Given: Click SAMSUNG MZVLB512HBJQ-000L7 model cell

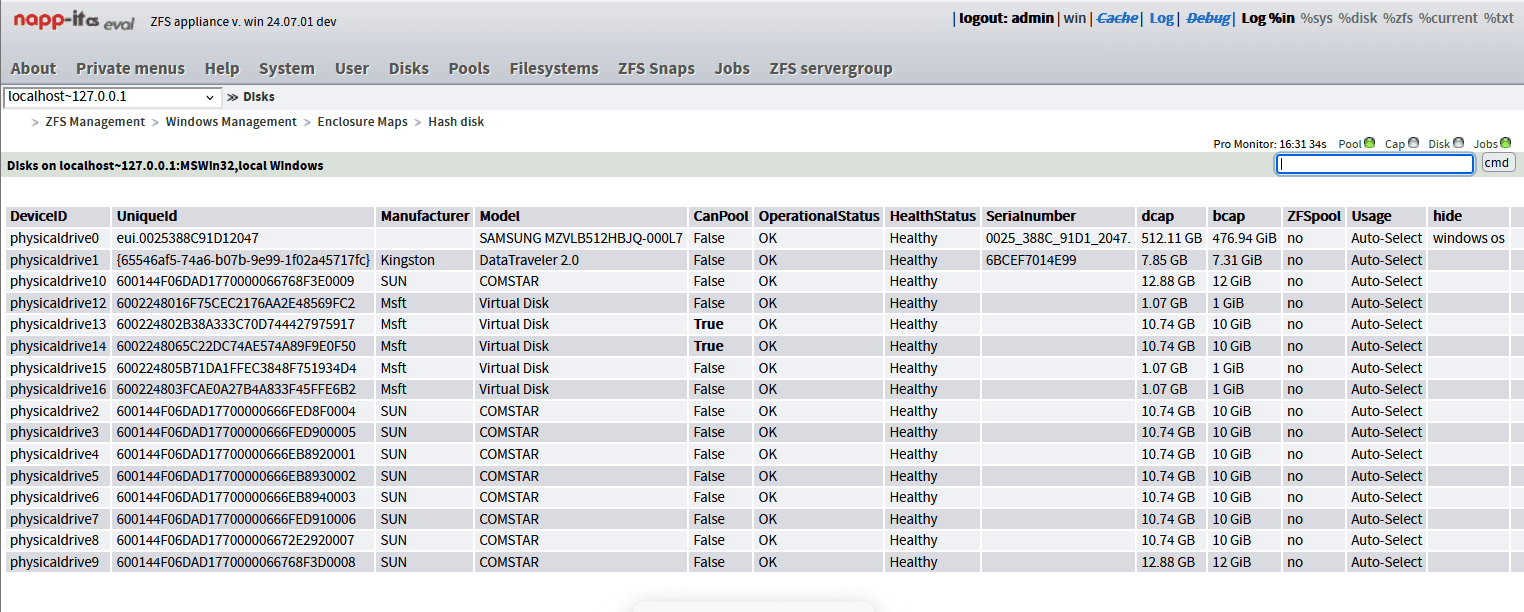Looking at the screenshot, I should coord(581,238).
